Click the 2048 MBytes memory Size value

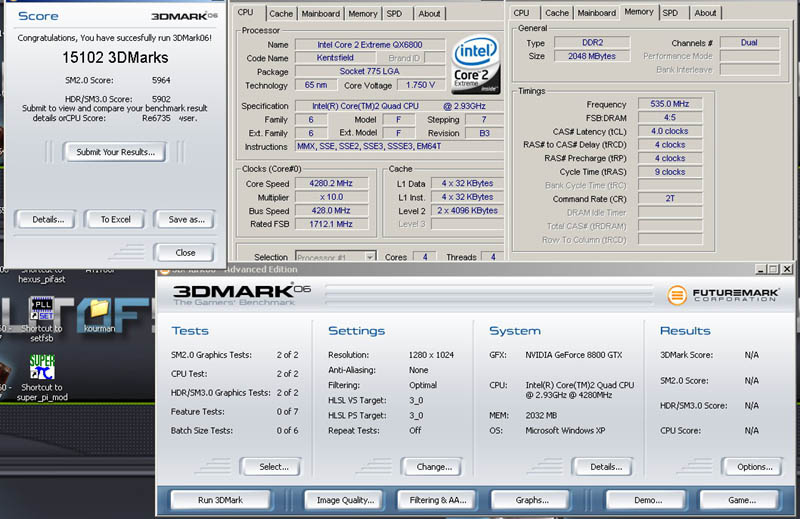click(592, 56)
